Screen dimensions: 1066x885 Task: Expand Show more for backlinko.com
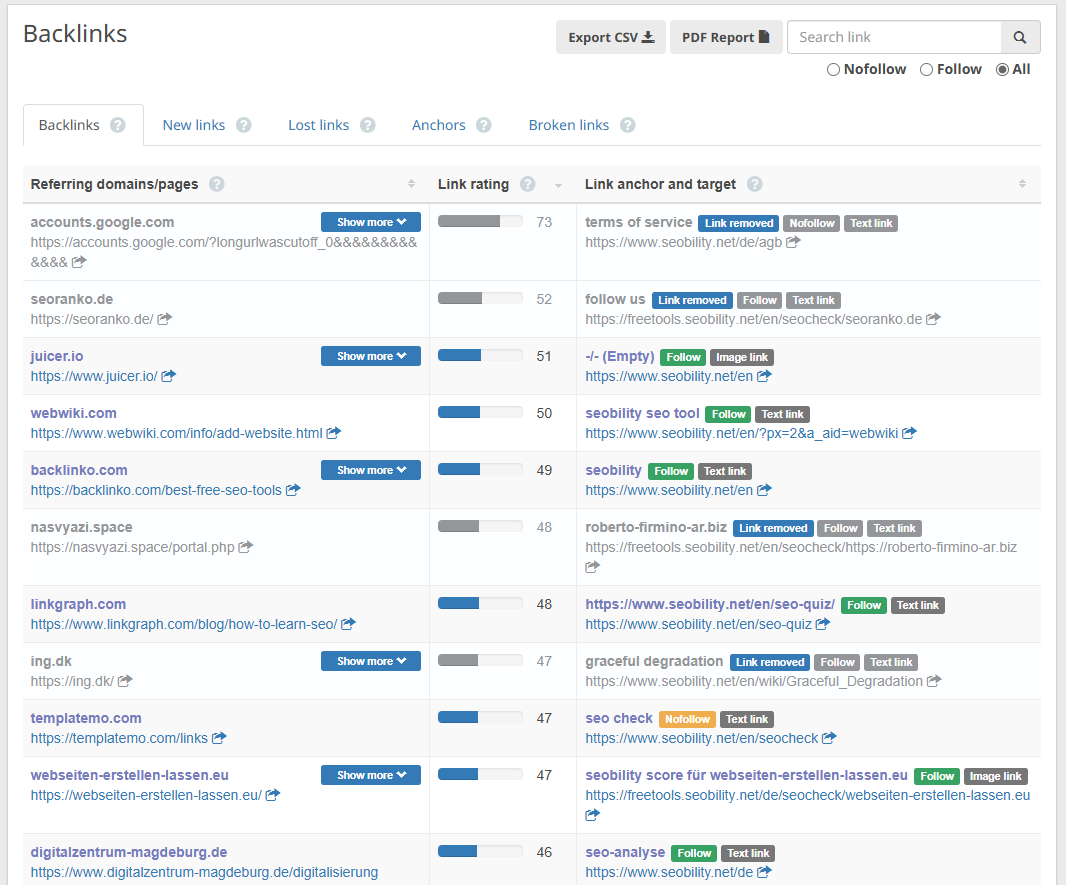pyautogui.click(x=371, y=470)
